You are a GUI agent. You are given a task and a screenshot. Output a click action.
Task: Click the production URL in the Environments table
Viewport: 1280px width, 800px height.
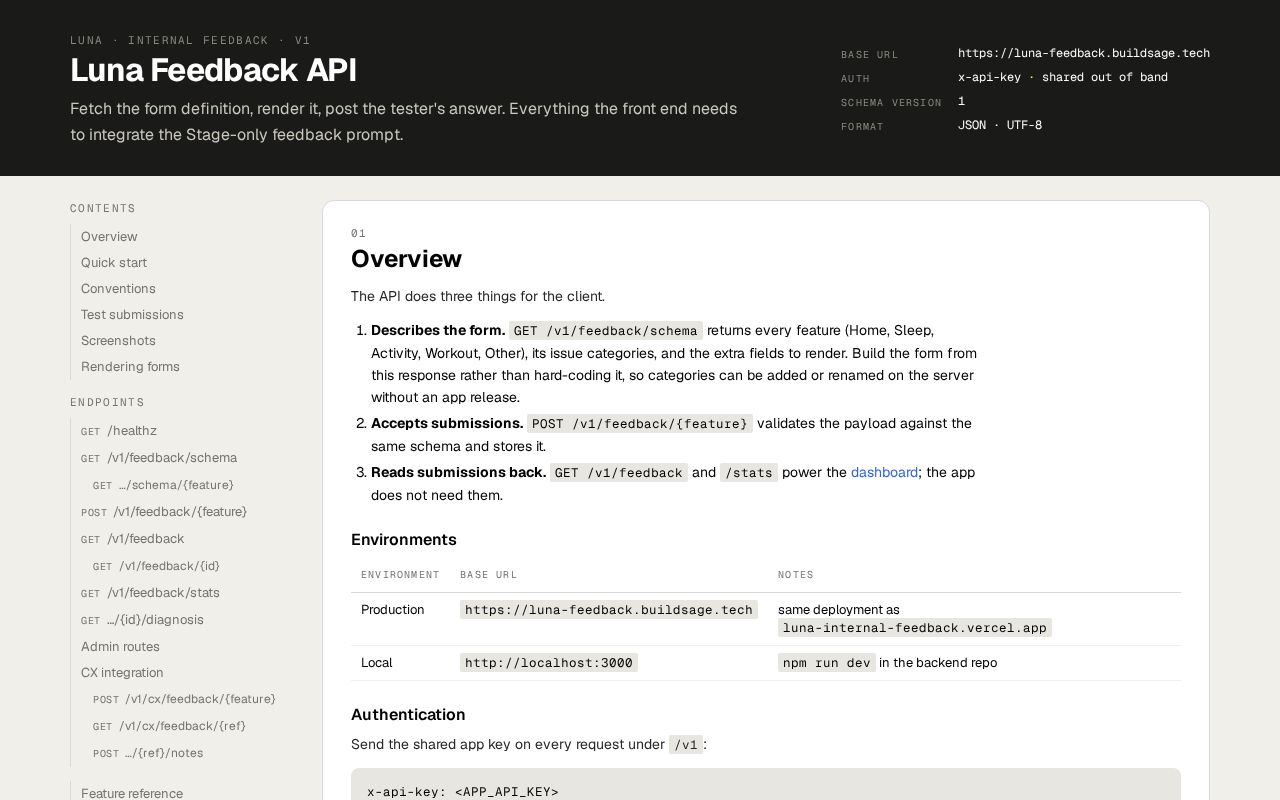pyautogui.click(x=609, y=610)
